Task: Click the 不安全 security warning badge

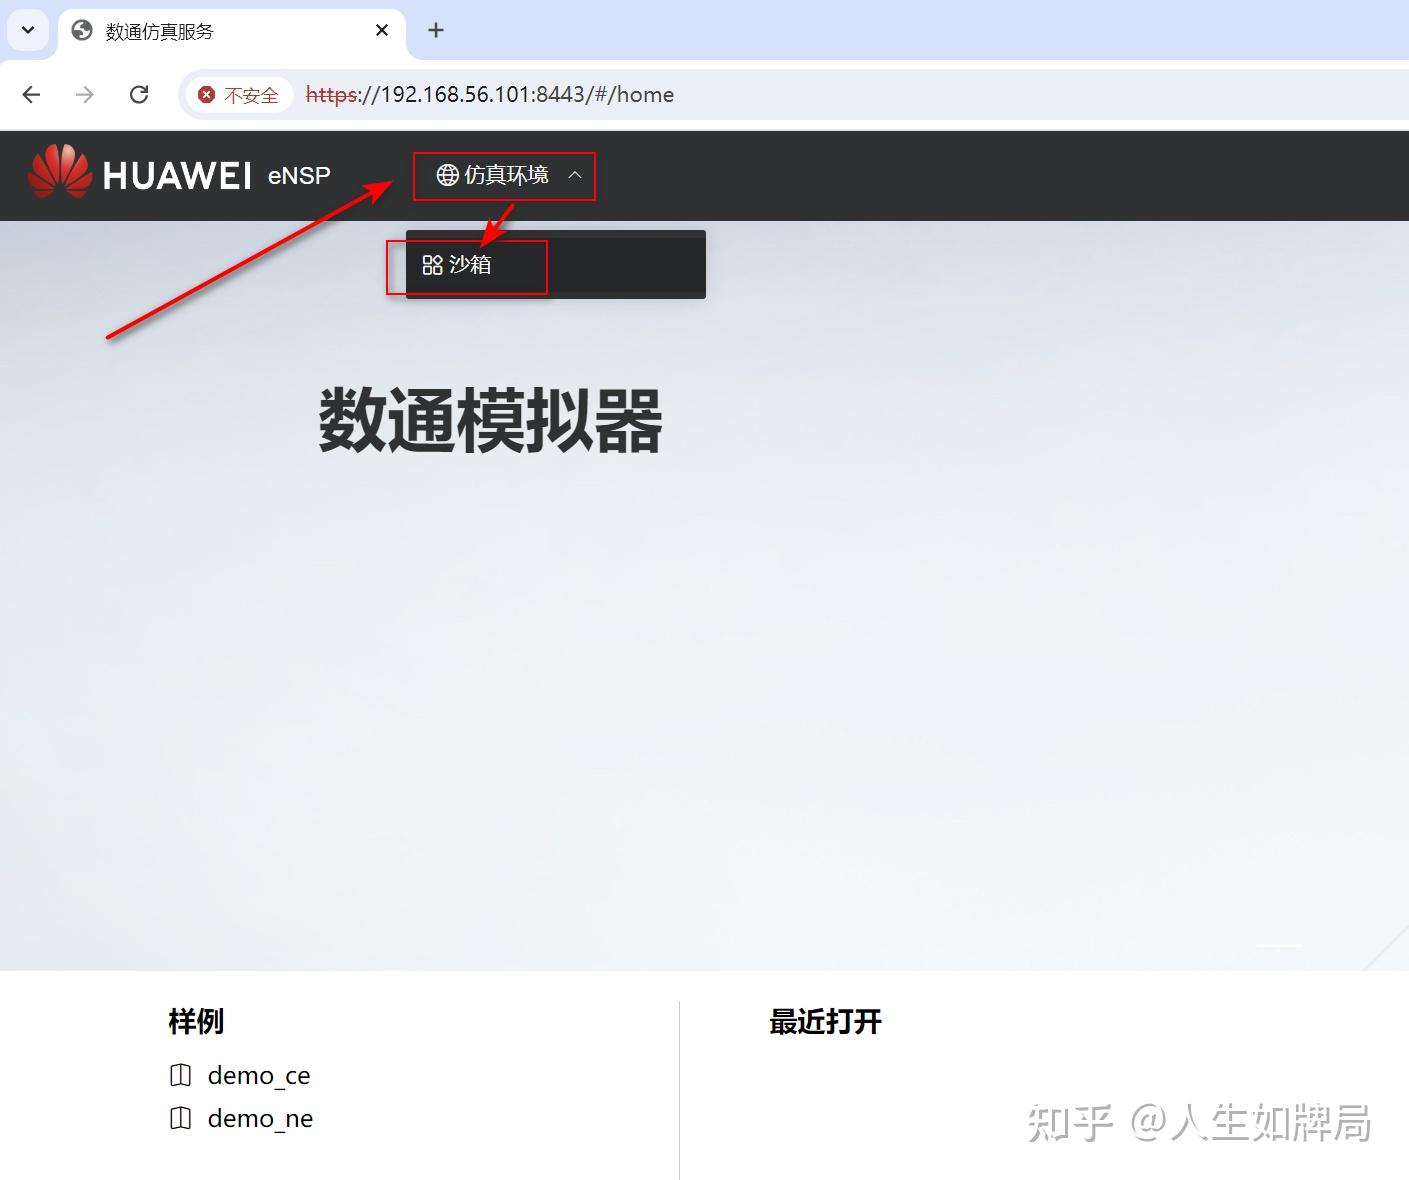Action: [238, 94]
